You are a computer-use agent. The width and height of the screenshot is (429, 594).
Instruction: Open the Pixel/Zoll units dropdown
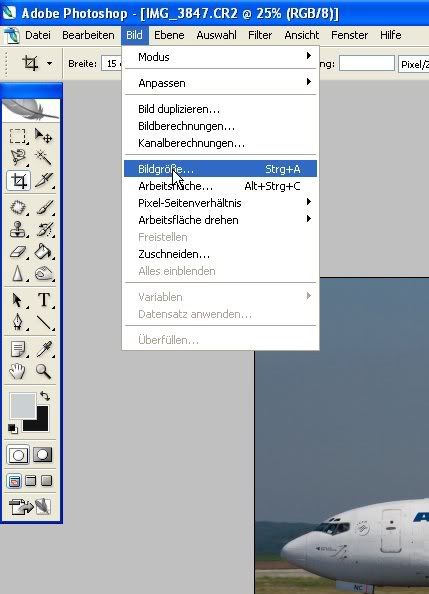[x=413, y=64]
